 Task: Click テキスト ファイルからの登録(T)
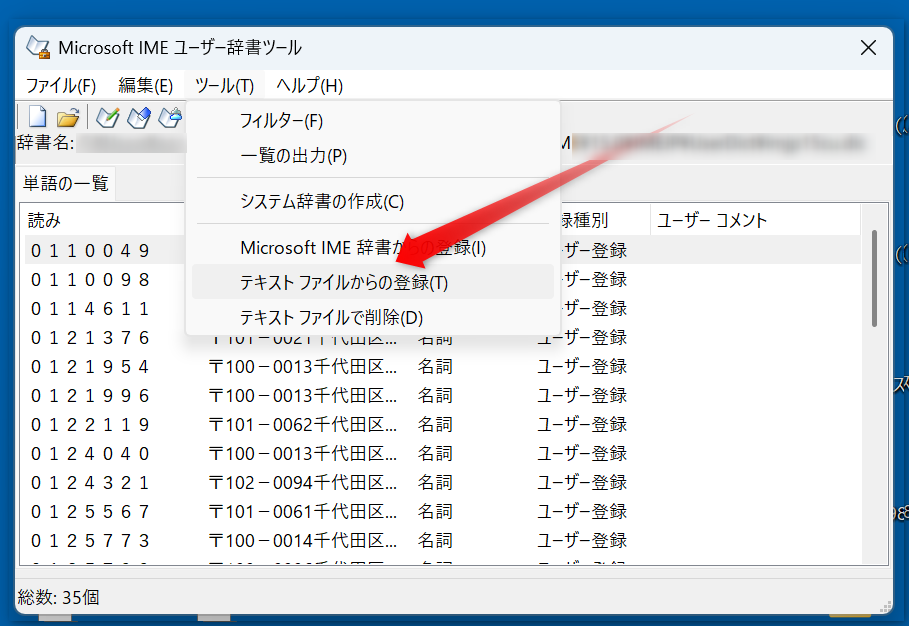[x=373, y=282]
